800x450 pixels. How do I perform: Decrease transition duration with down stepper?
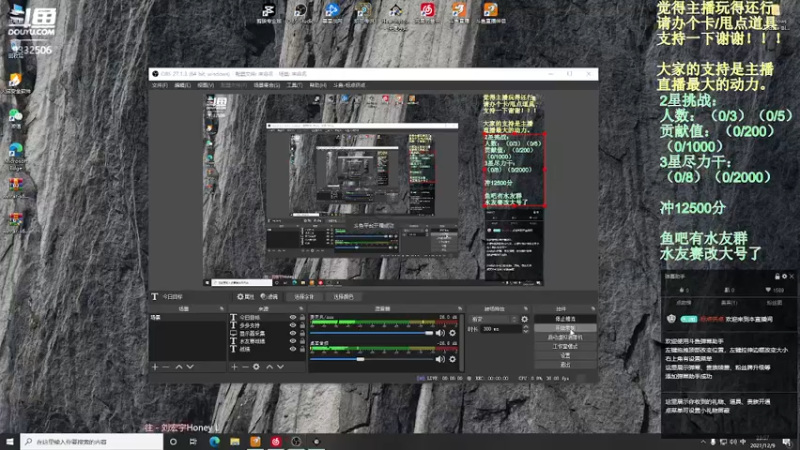pos(526,332)
